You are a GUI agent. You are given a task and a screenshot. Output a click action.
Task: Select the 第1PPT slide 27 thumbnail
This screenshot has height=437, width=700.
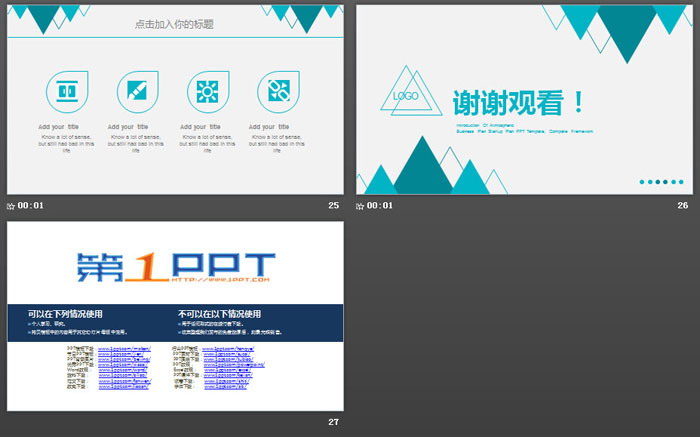coord(175,316)
